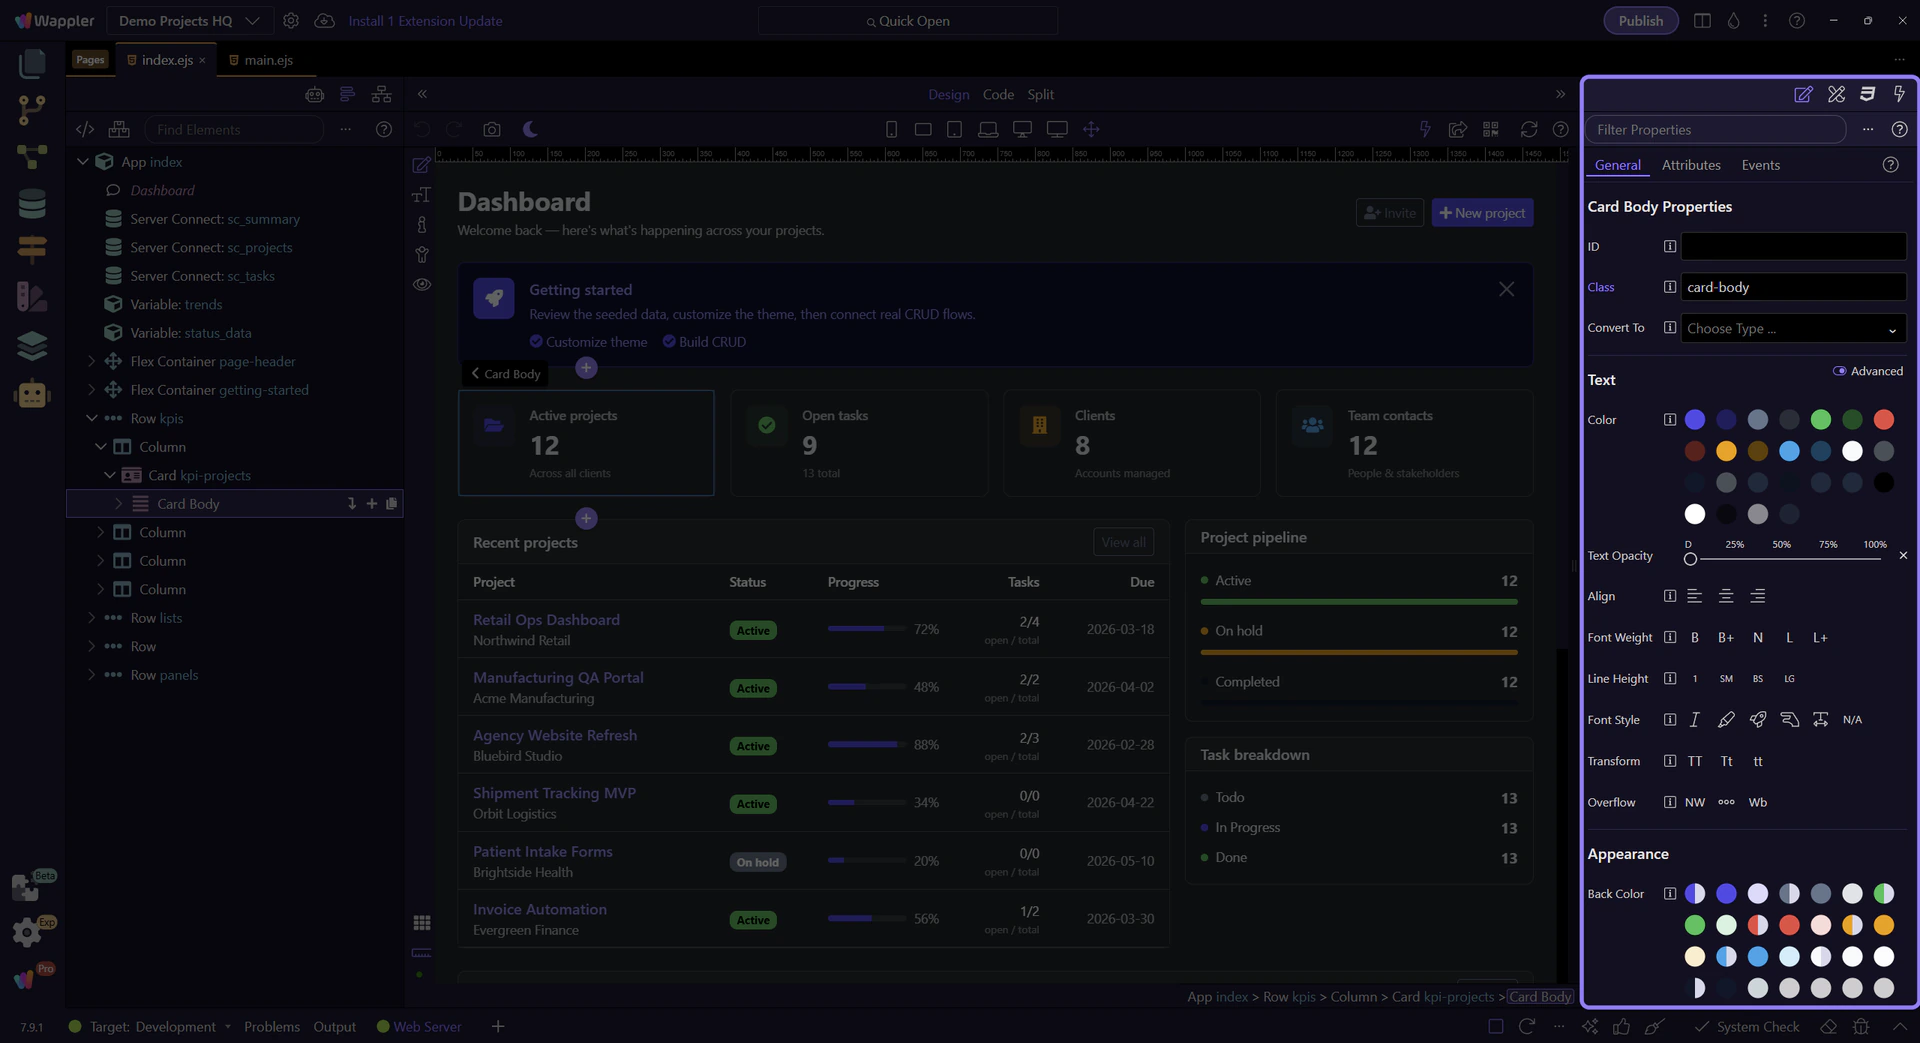1920x1043 pixels.
Task: Toggle the Build CRUD checkbox
Action: point(669,342)
